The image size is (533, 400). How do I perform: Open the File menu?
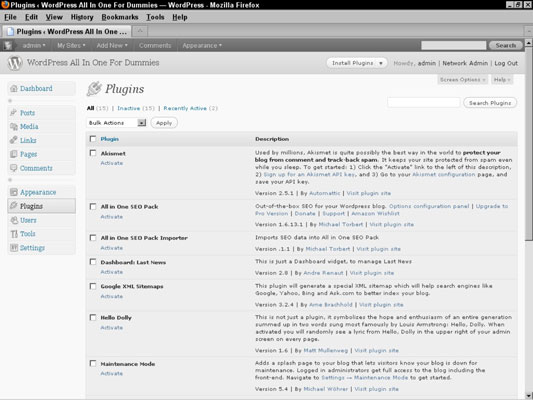pyautogui.click(x=10, y=17)
